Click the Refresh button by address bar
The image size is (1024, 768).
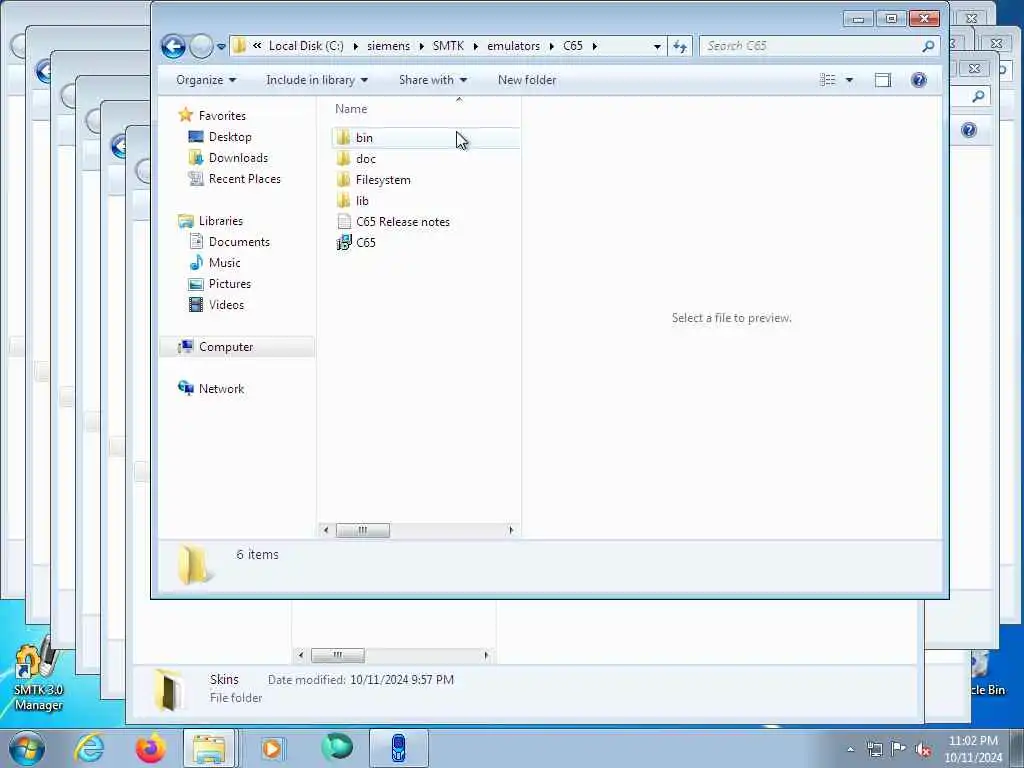click(x=680, y=46)
